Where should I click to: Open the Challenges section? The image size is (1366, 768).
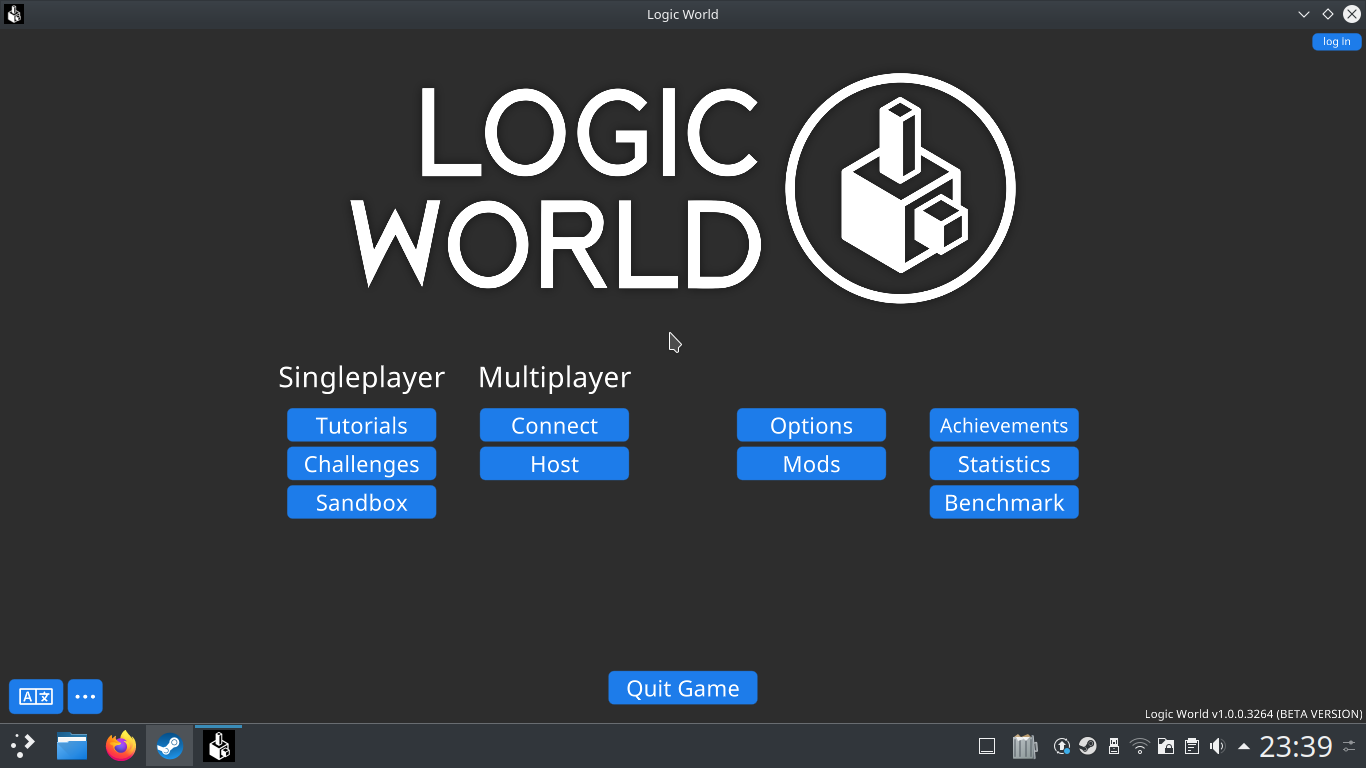point(361,464)
